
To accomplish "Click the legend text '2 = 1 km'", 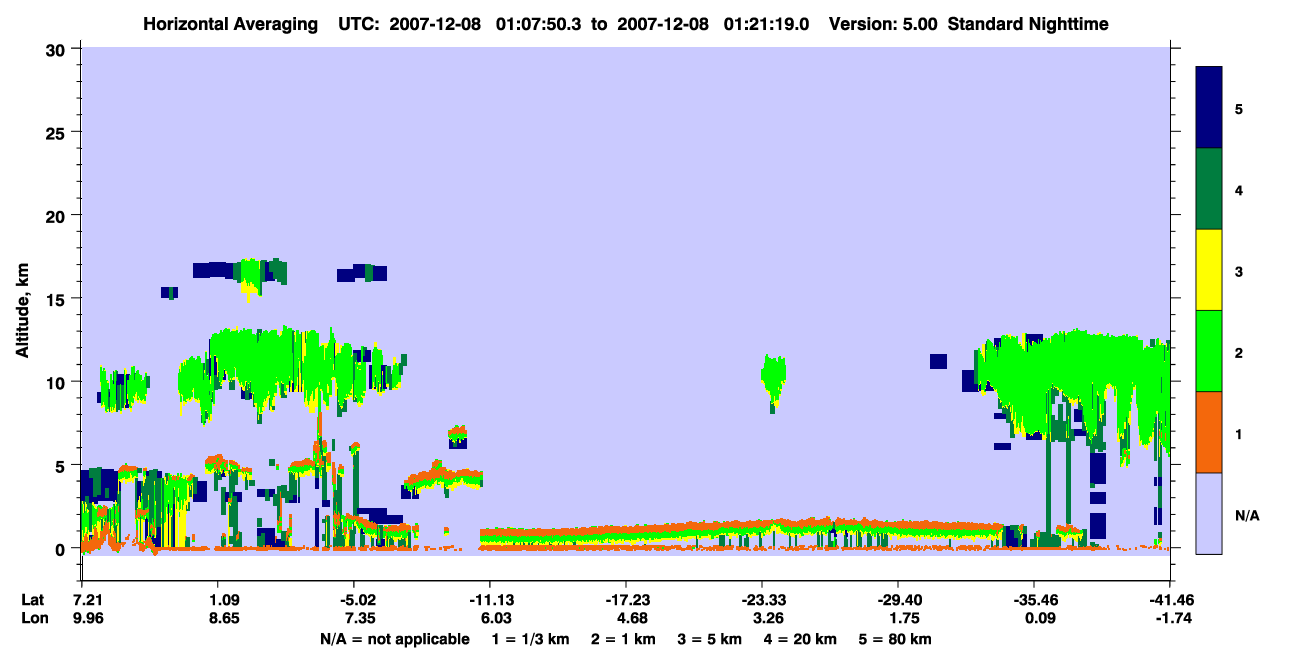I will coord(624,639).
